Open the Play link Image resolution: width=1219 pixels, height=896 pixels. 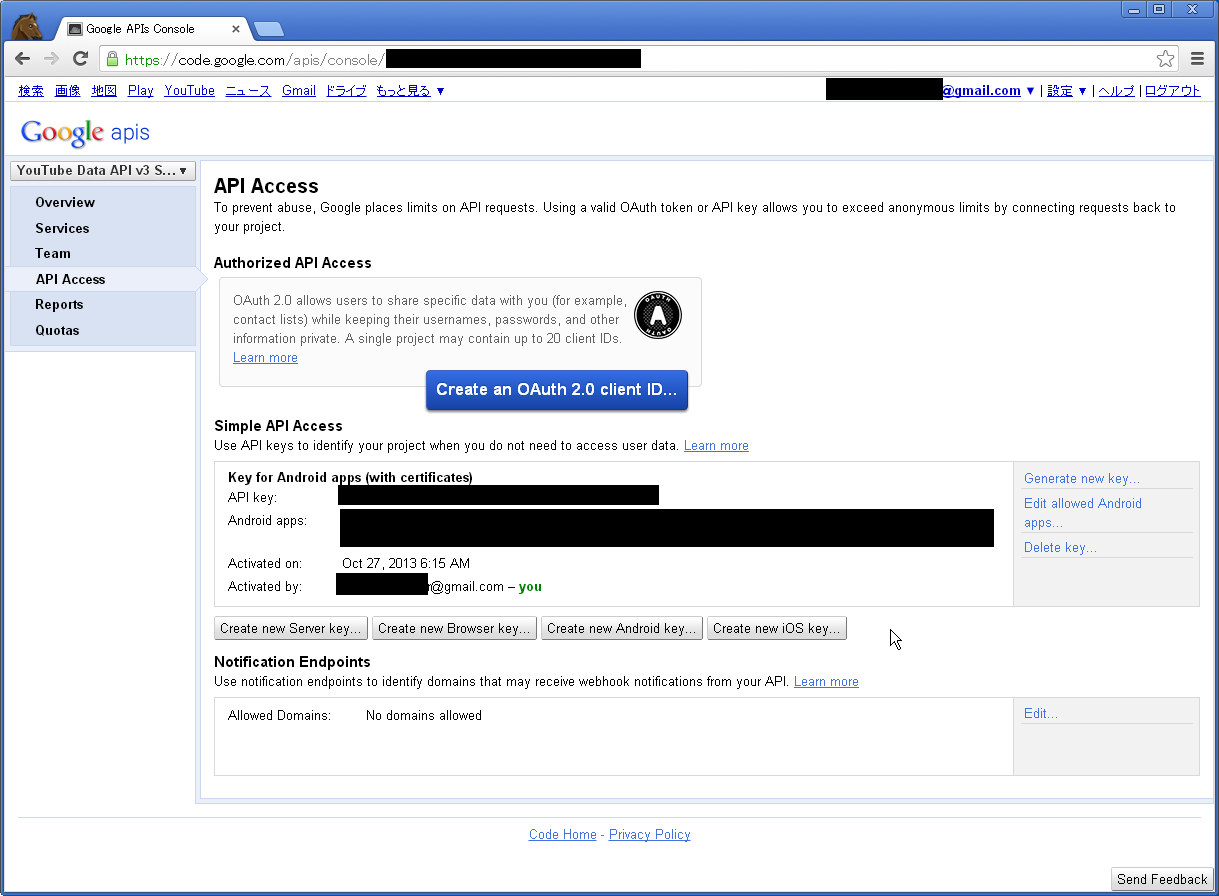click(140, 91)
